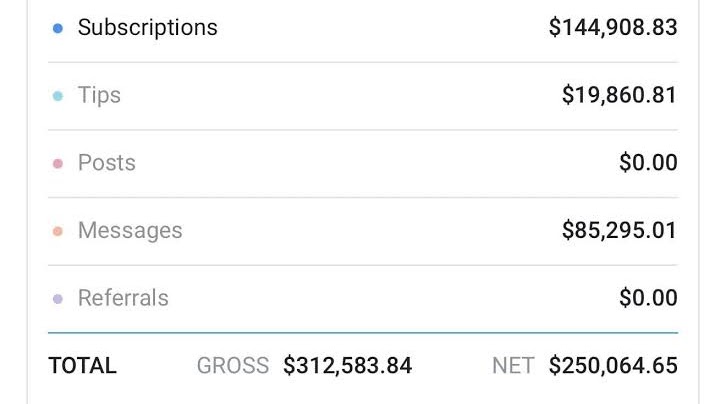This screenshot has height=404, width=726.
Task: Click the Posts $0.00 amount
Action: tap(648, 162)
